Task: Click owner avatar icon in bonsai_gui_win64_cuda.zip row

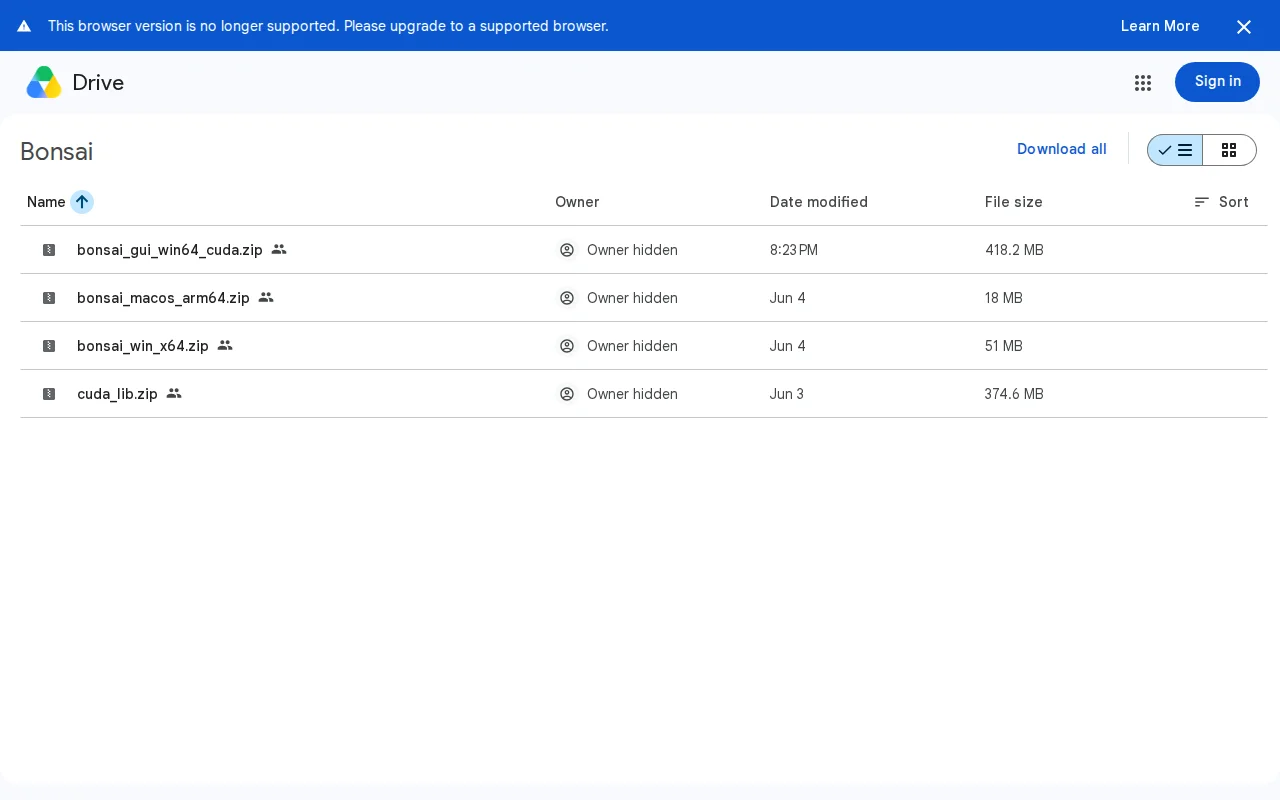Action: (567, 250)
